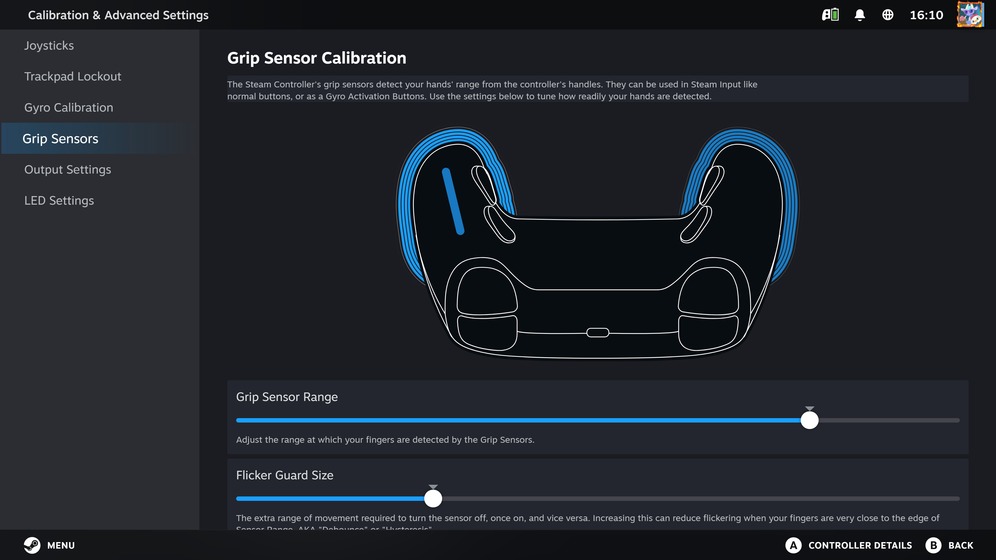Viewport: 996px width, 560px height.
Task: Open the user profile avatar
Action: [x=970, y=15]
